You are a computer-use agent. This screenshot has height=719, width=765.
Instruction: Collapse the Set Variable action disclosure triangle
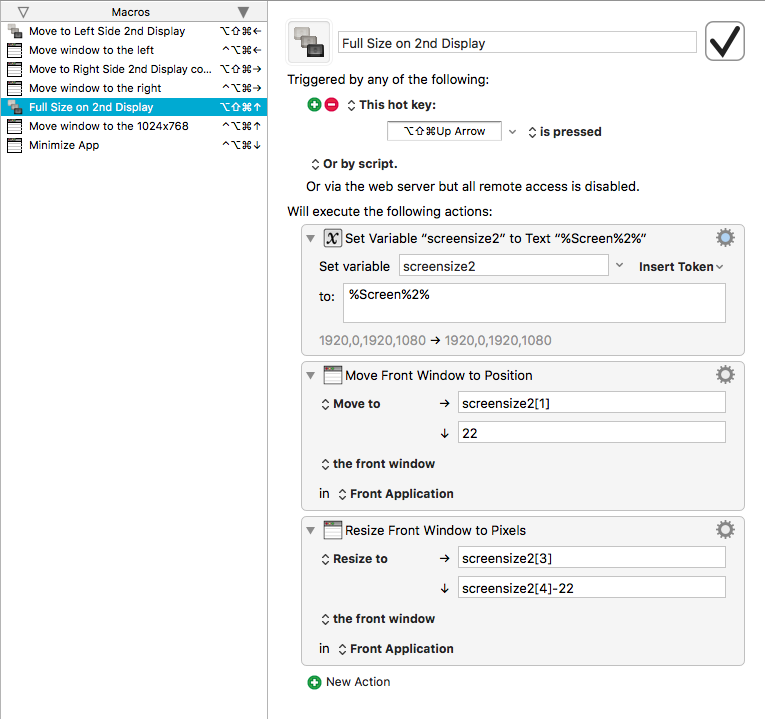coord(311,239)
